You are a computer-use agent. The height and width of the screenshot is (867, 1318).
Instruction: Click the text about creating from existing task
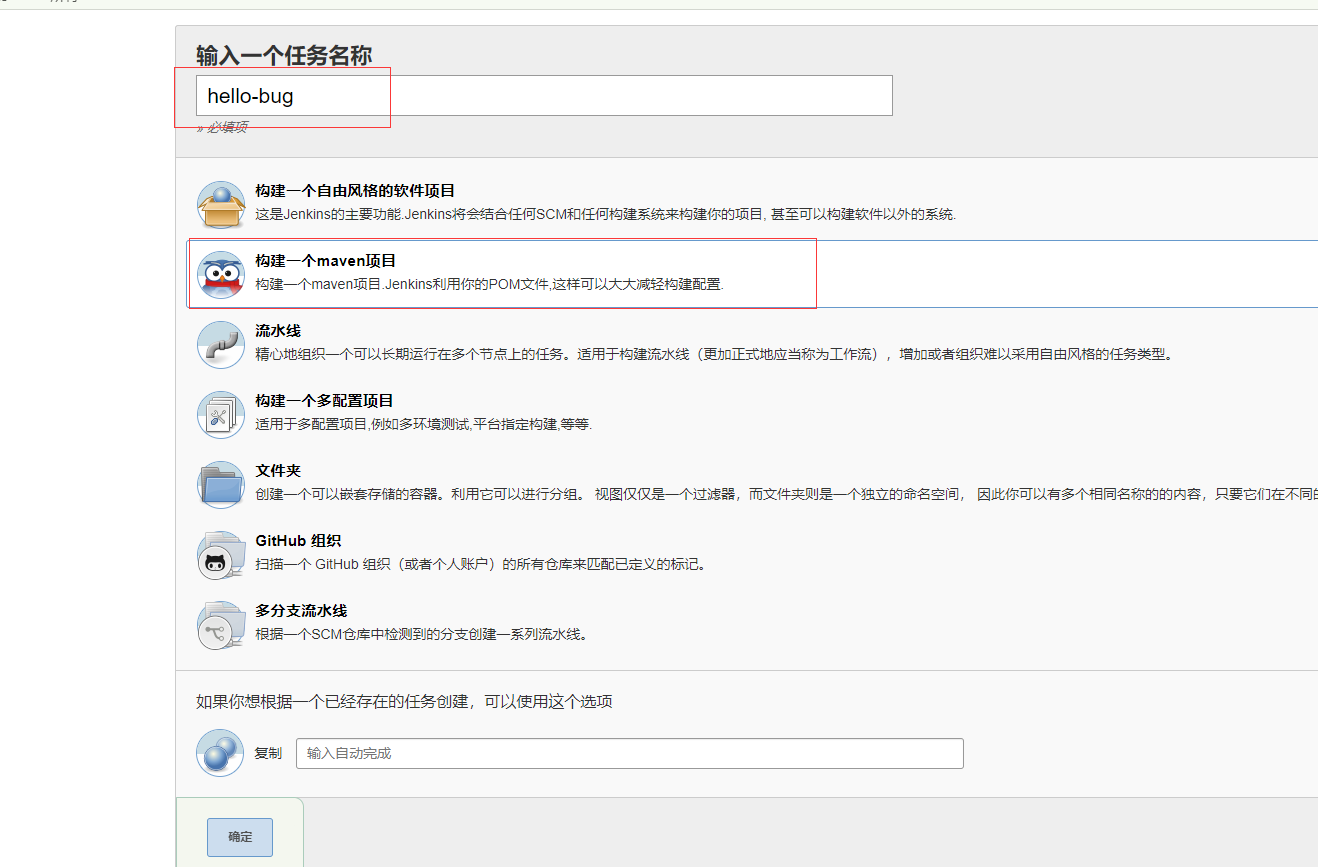(404, 701)
